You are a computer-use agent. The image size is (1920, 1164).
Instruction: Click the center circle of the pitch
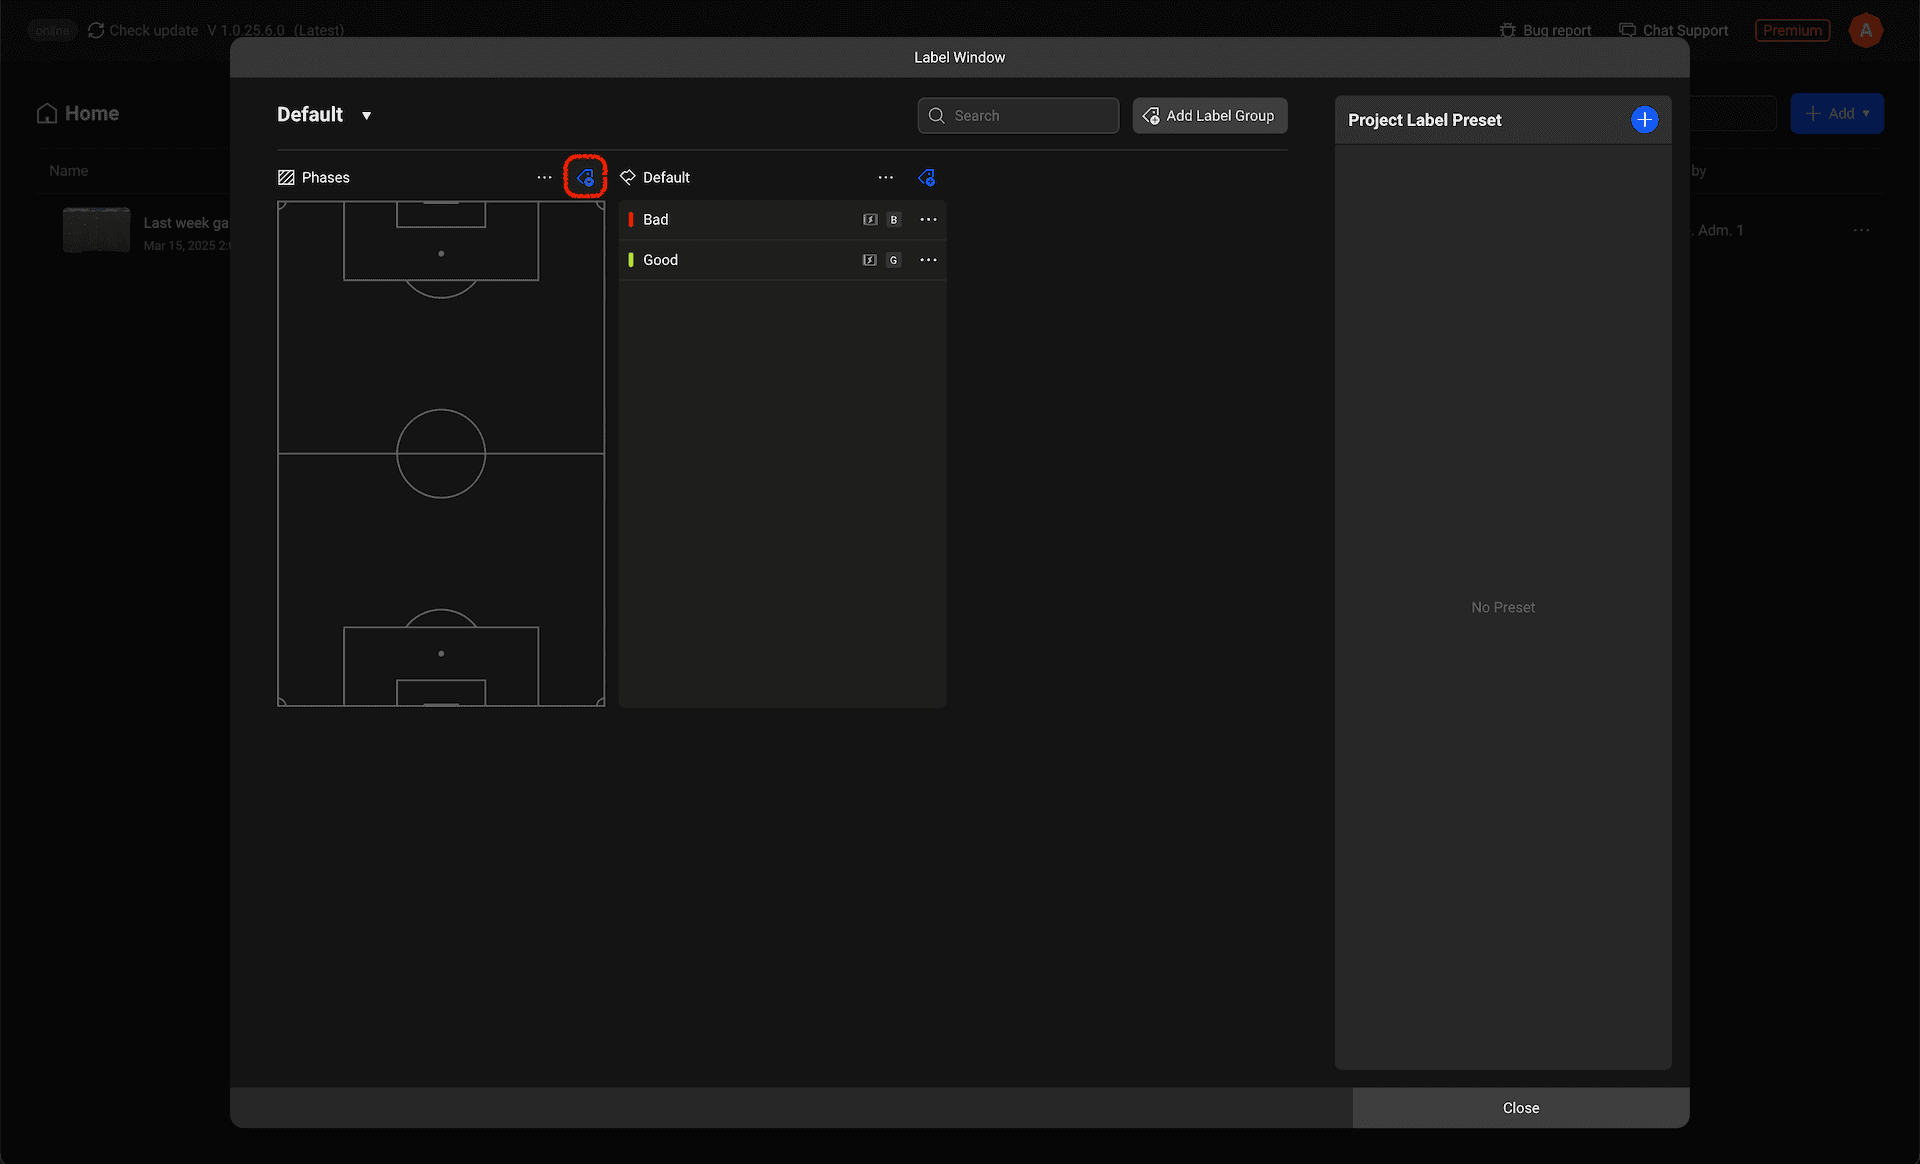[x=441, y=454]
